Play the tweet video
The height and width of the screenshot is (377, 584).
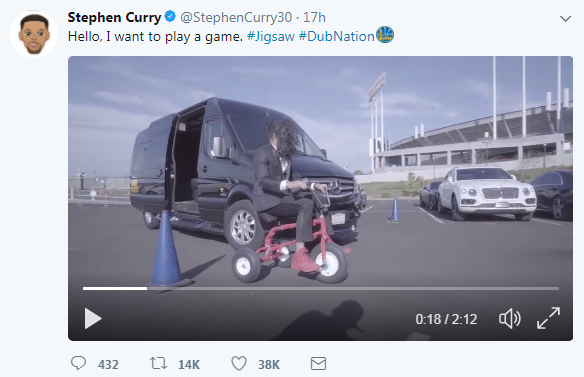[93, 319]
